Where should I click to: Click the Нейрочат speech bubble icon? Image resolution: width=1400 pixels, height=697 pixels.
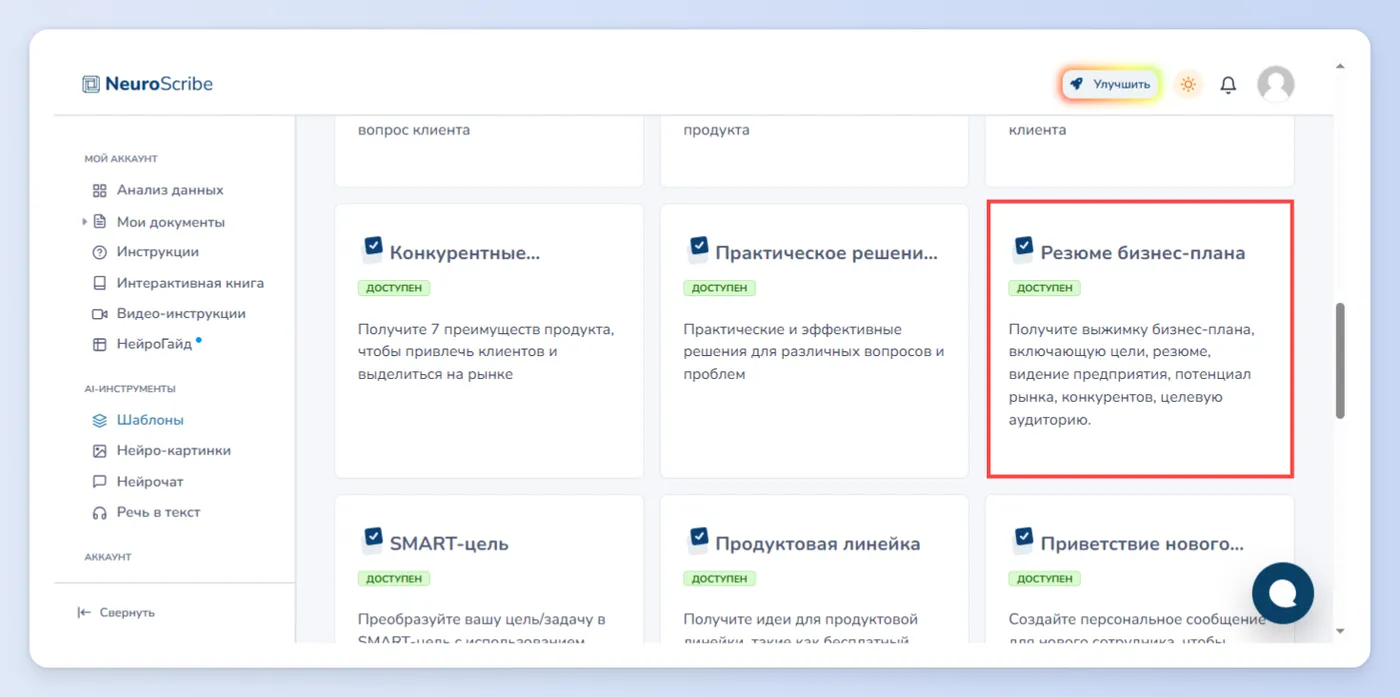pos(99,482)
